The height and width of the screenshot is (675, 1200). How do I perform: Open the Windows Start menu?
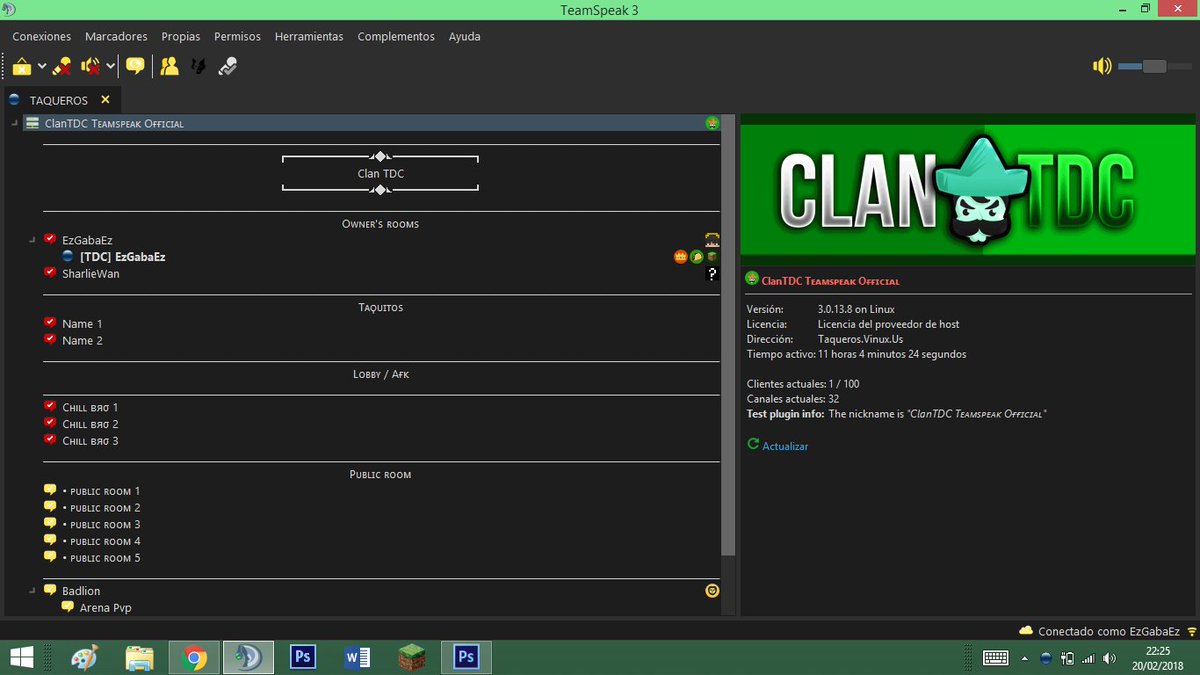click(x=23, y=657)
